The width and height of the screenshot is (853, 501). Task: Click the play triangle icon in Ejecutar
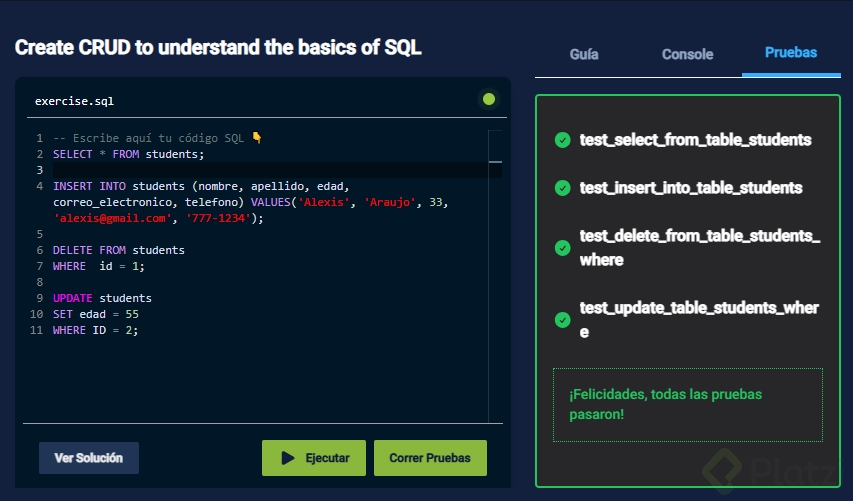288,458
